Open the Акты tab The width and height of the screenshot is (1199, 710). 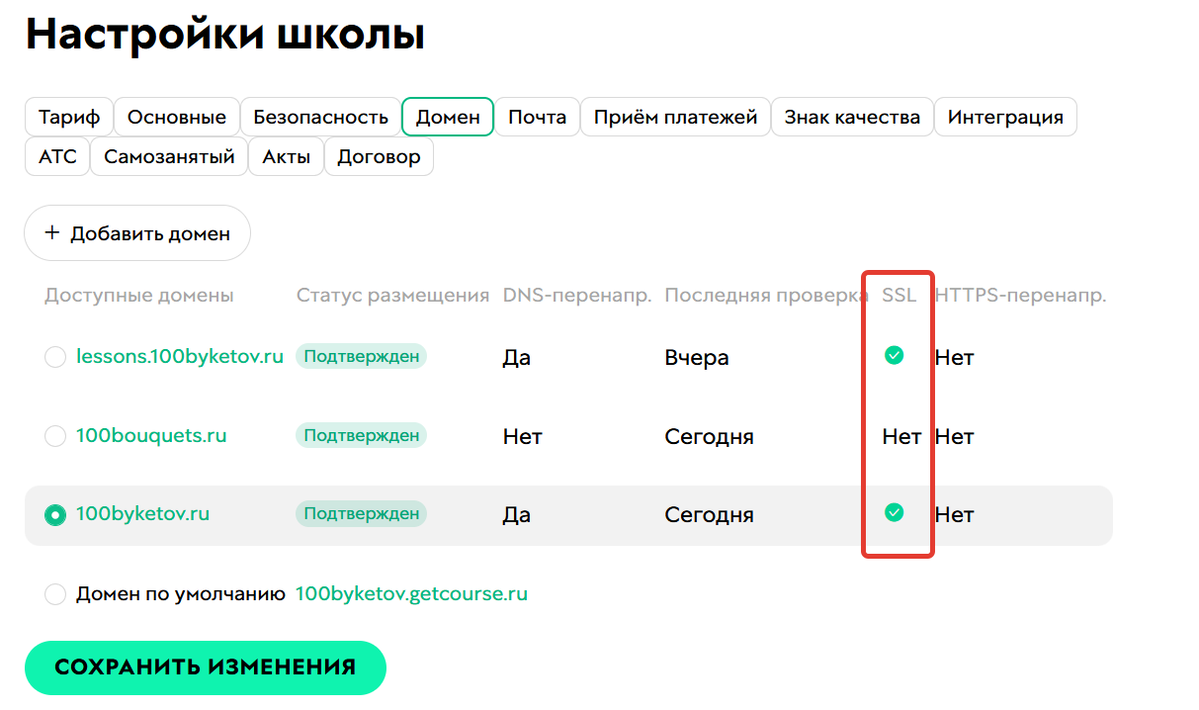point(286,157)
